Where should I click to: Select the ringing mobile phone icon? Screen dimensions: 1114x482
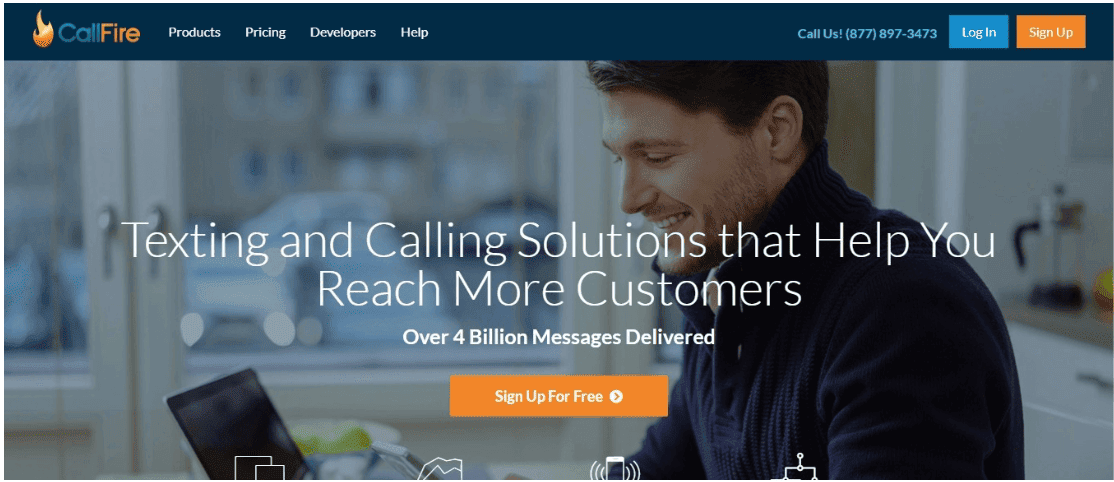point(615,468)
